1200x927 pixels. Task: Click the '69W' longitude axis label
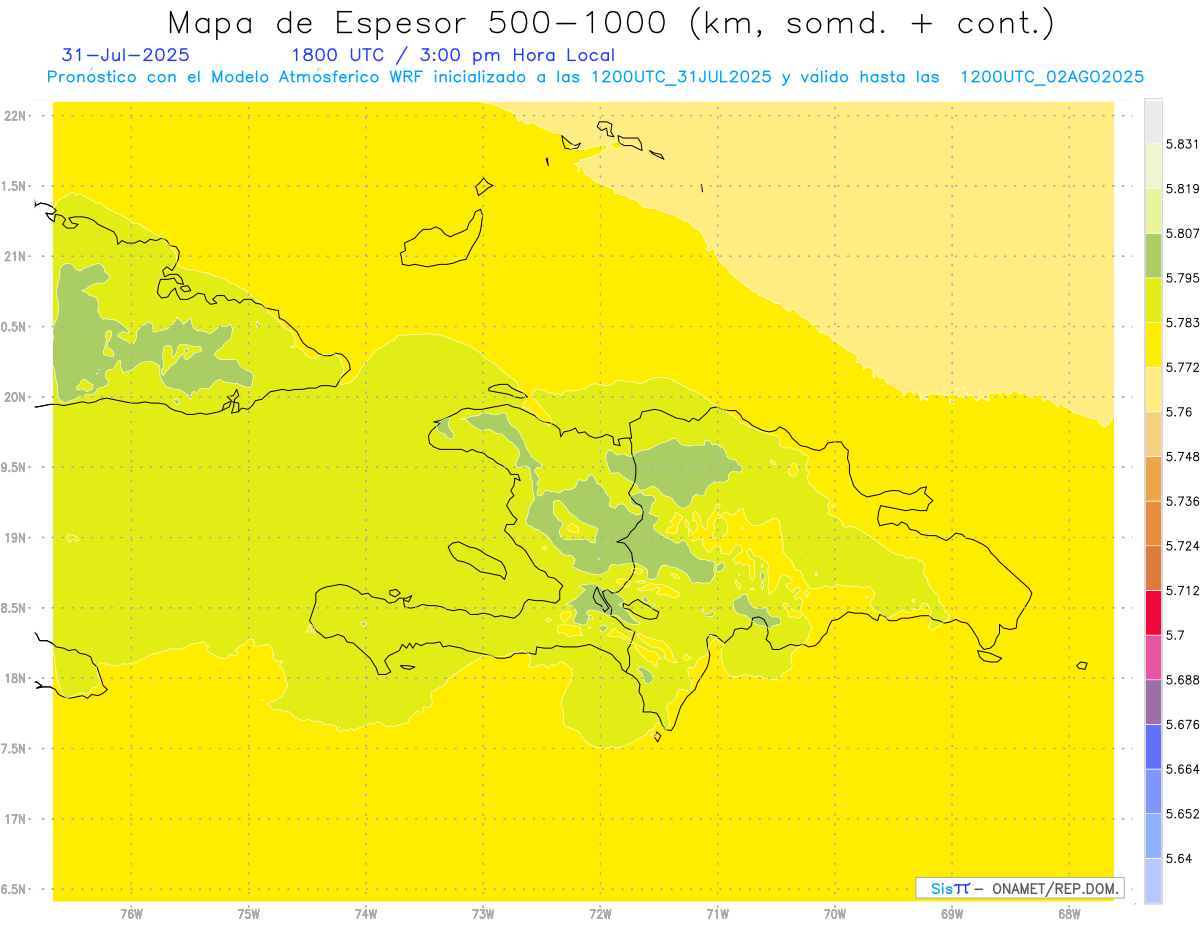point(952,915)
